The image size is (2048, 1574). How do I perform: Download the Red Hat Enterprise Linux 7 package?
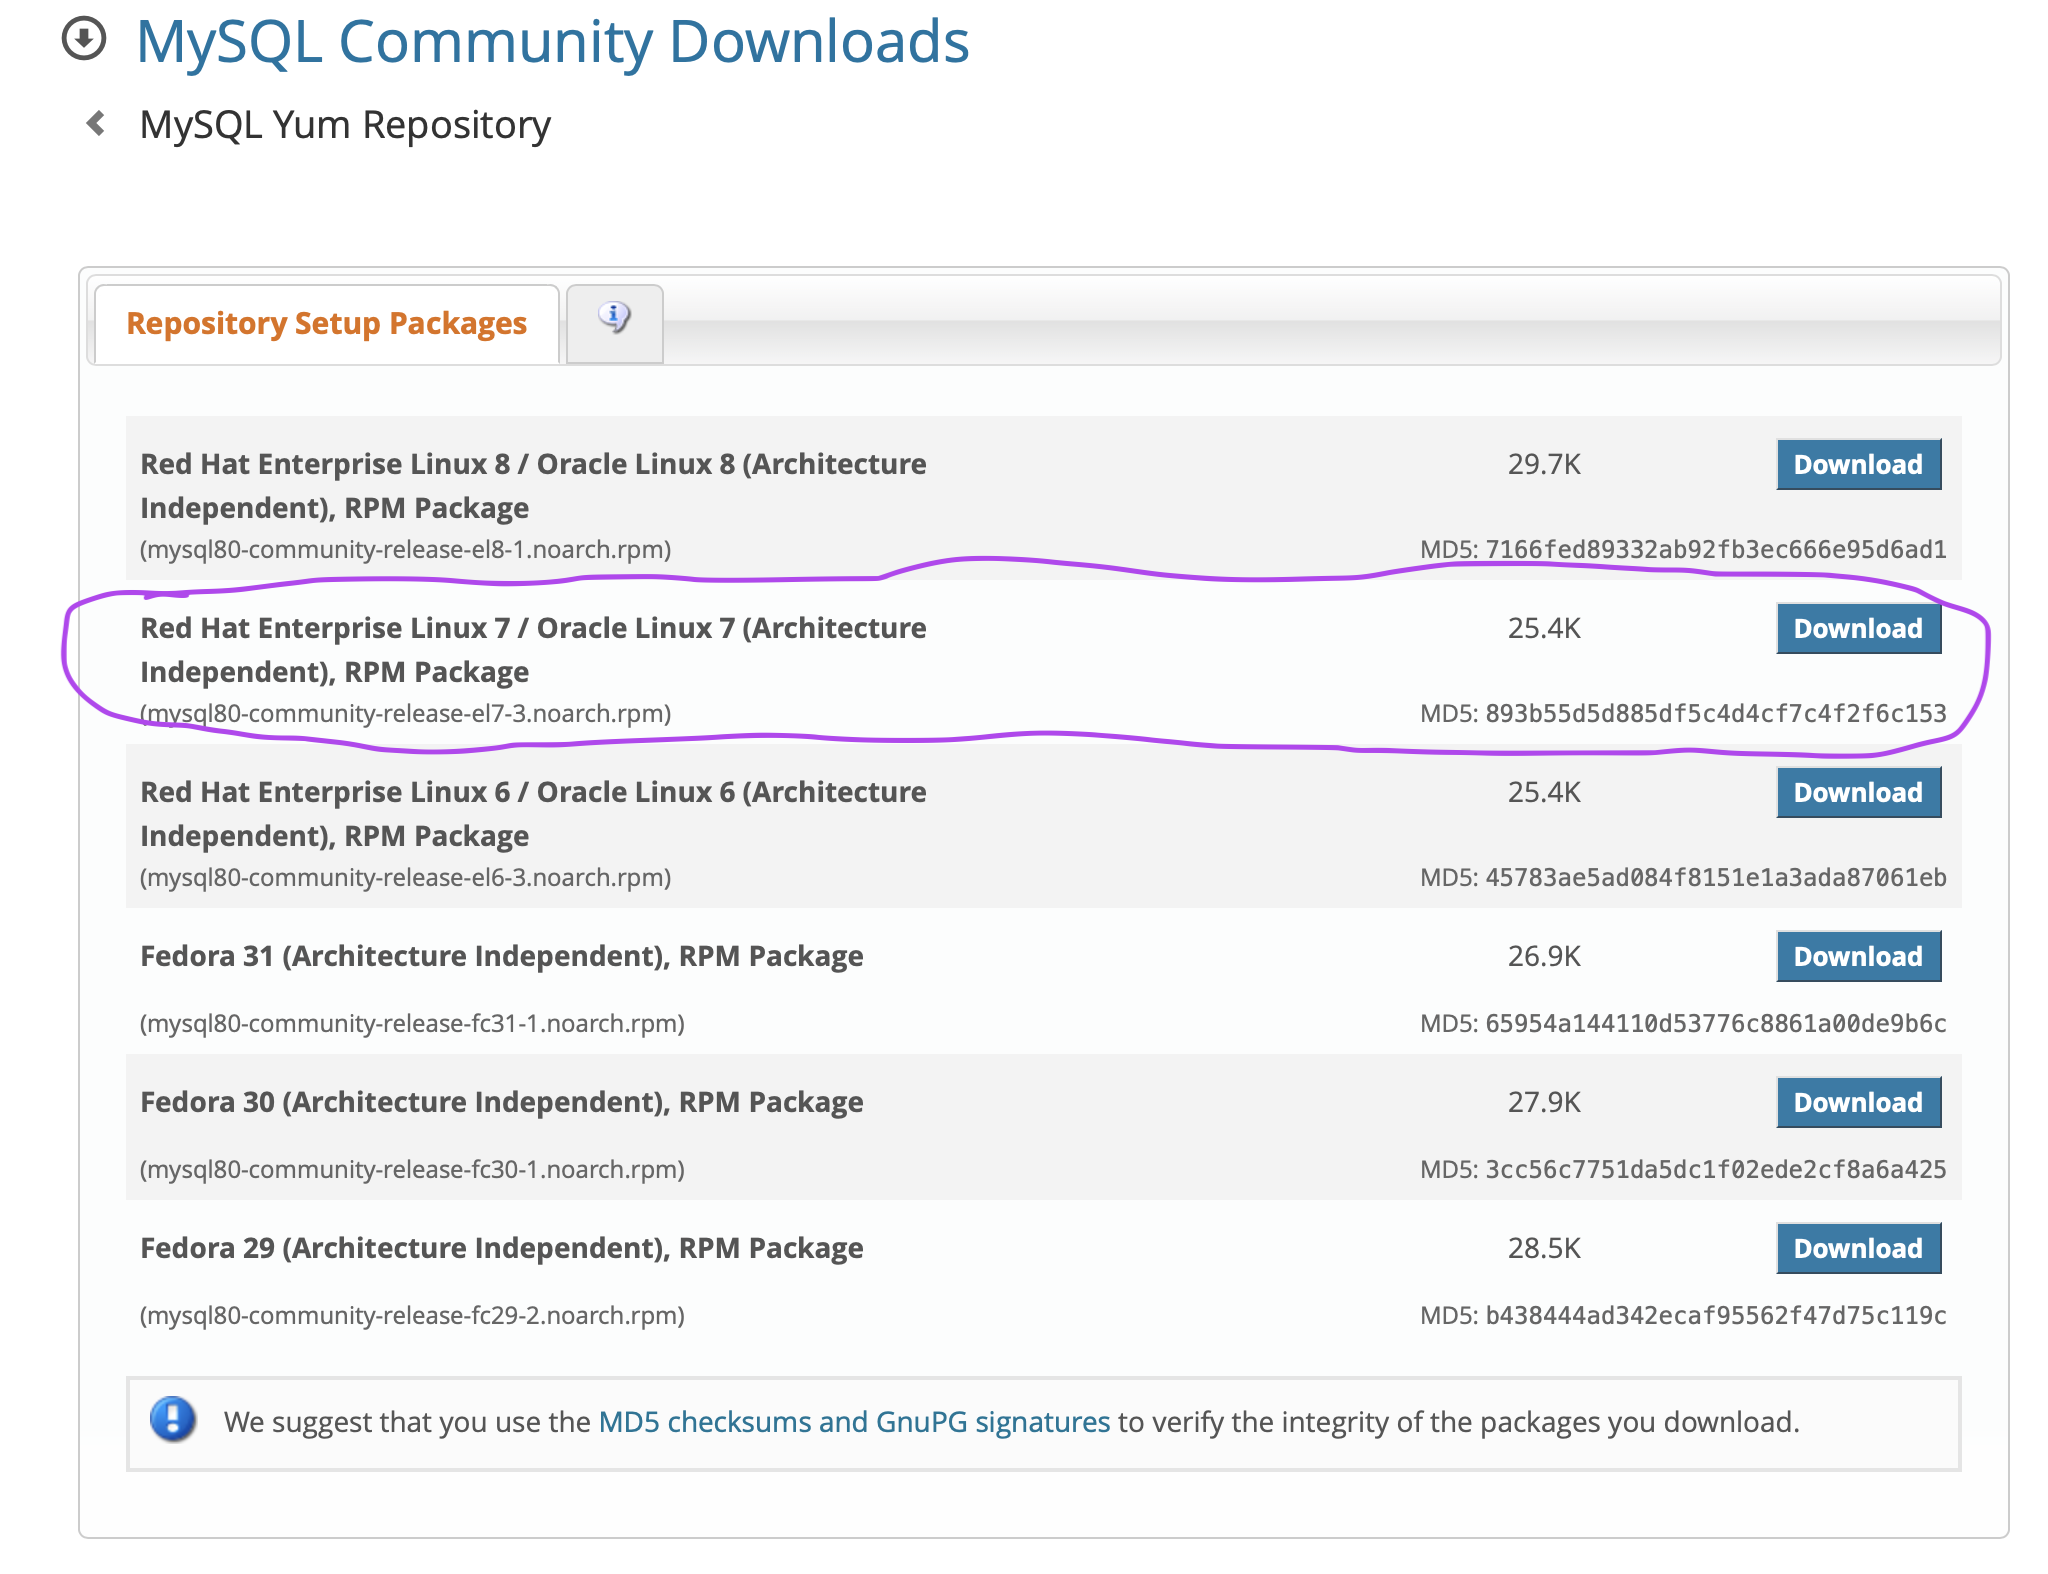(1857, 629)
